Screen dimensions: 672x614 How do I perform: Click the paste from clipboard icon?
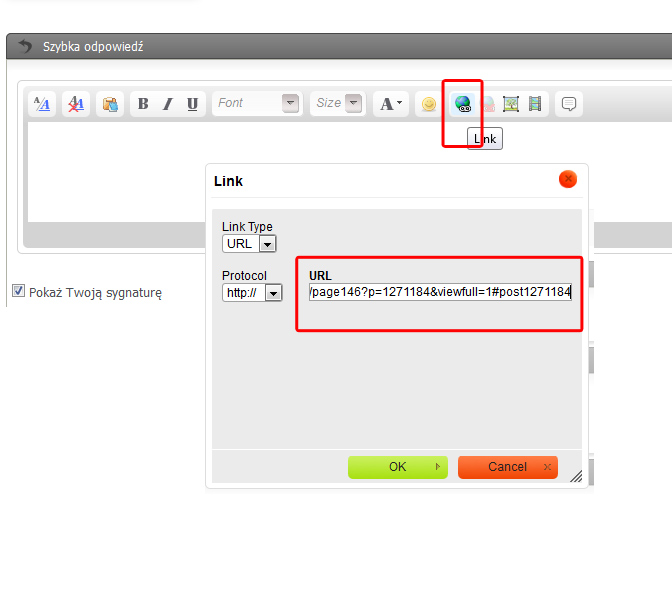tap(110, 104)
